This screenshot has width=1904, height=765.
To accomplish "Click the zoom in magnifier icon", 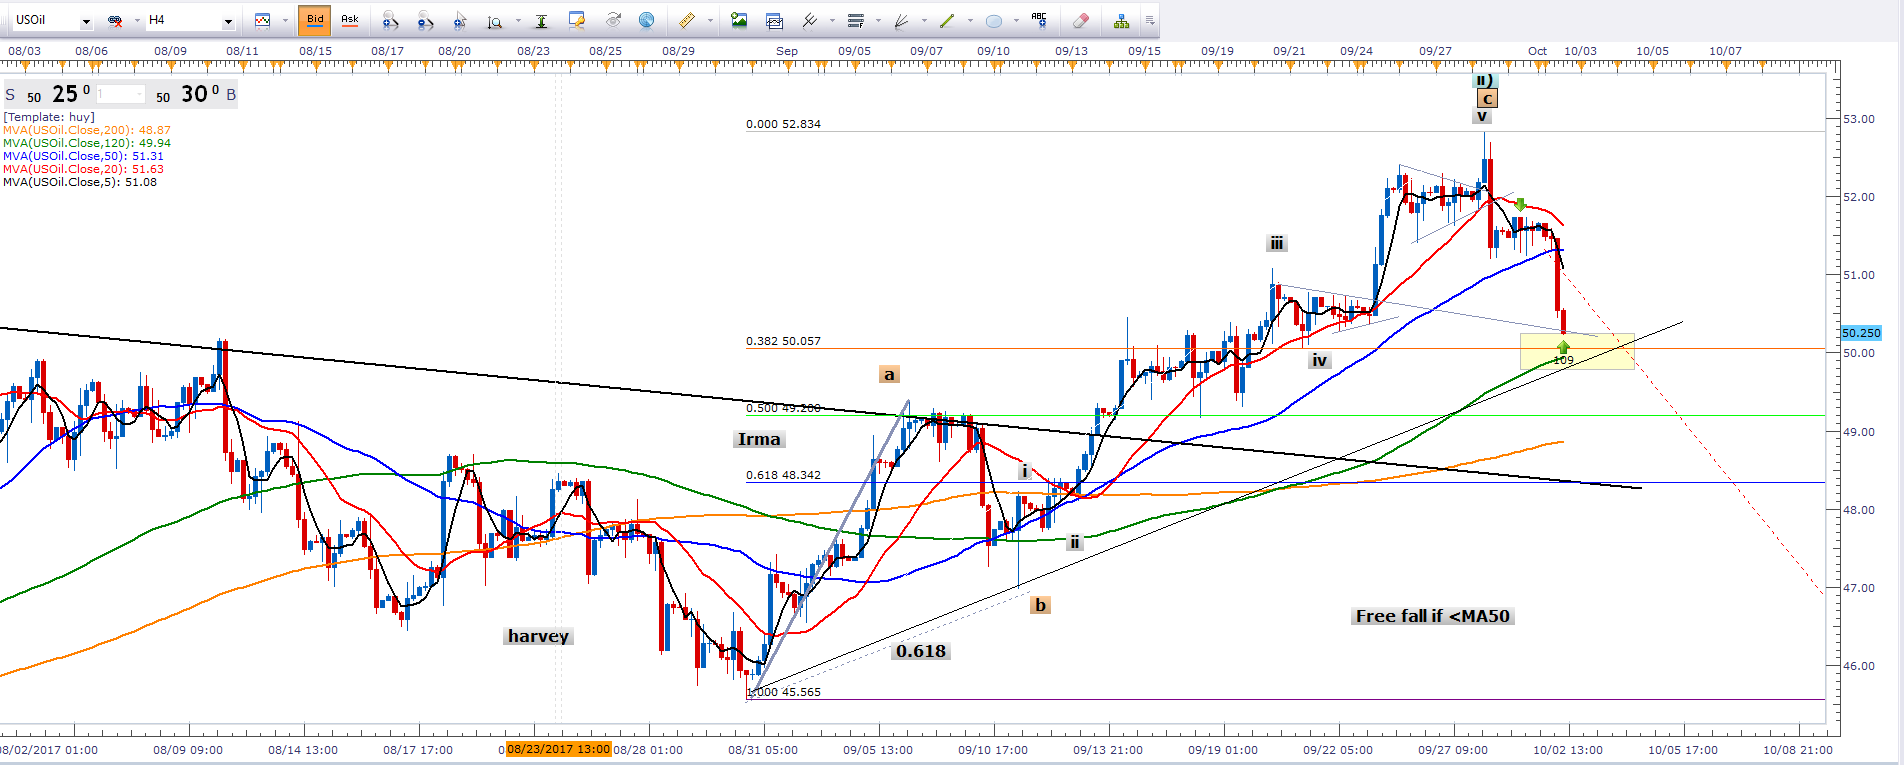I will [x=390, y=20].
